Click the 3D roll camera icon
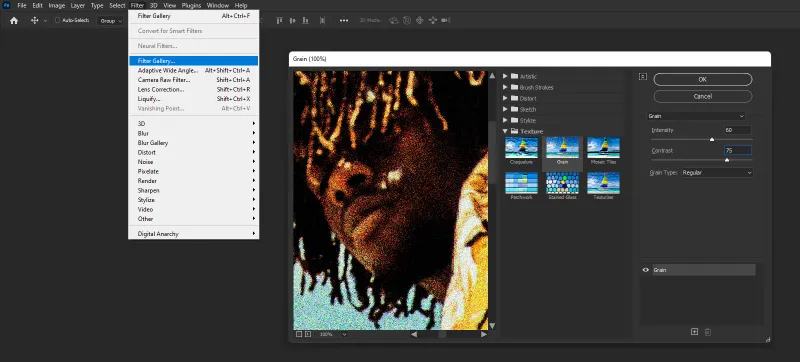This screenshot has height=362, width=800. coord(407,20)
